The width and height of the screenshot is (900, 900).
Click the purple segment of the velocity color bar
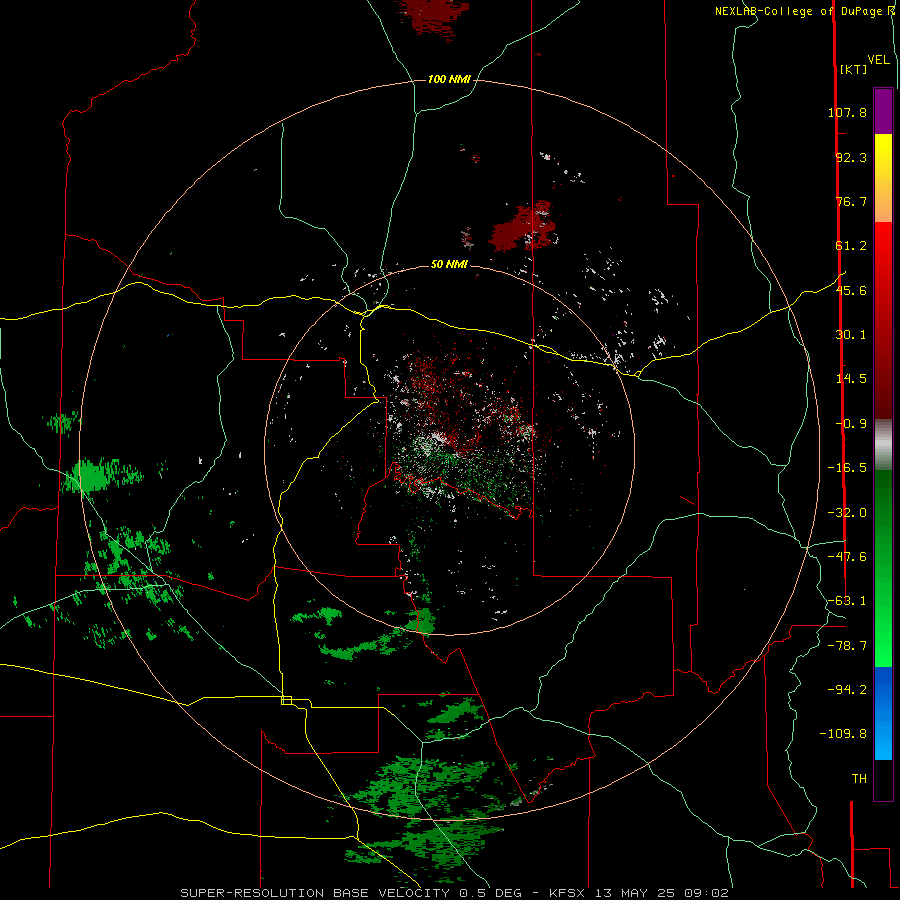click(x=883, y=111)
